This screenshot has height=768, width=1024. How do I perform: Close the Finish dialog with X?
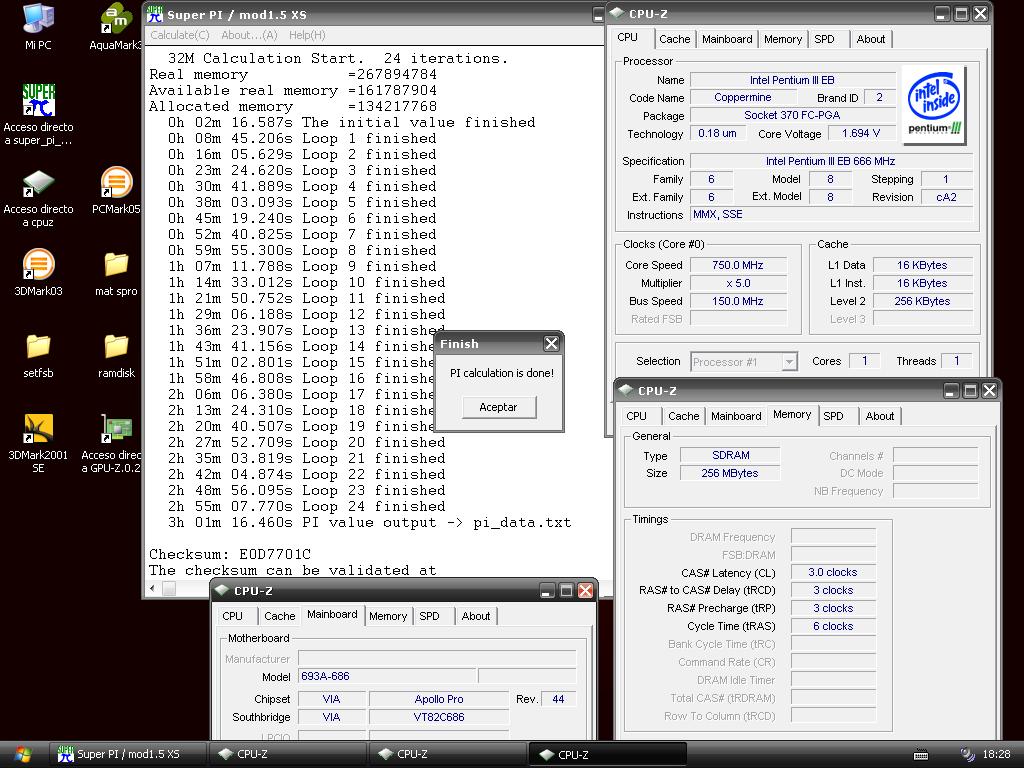pyautogui.click(x=551, y=344)
